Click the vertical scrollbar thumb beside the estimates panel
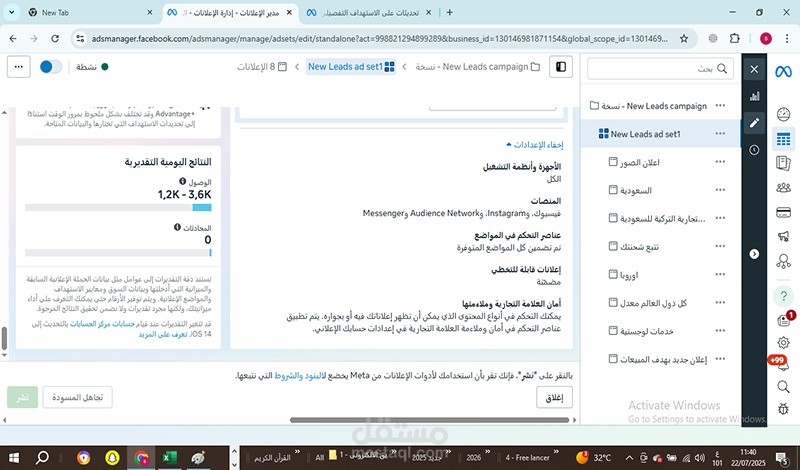 (4, 338)
